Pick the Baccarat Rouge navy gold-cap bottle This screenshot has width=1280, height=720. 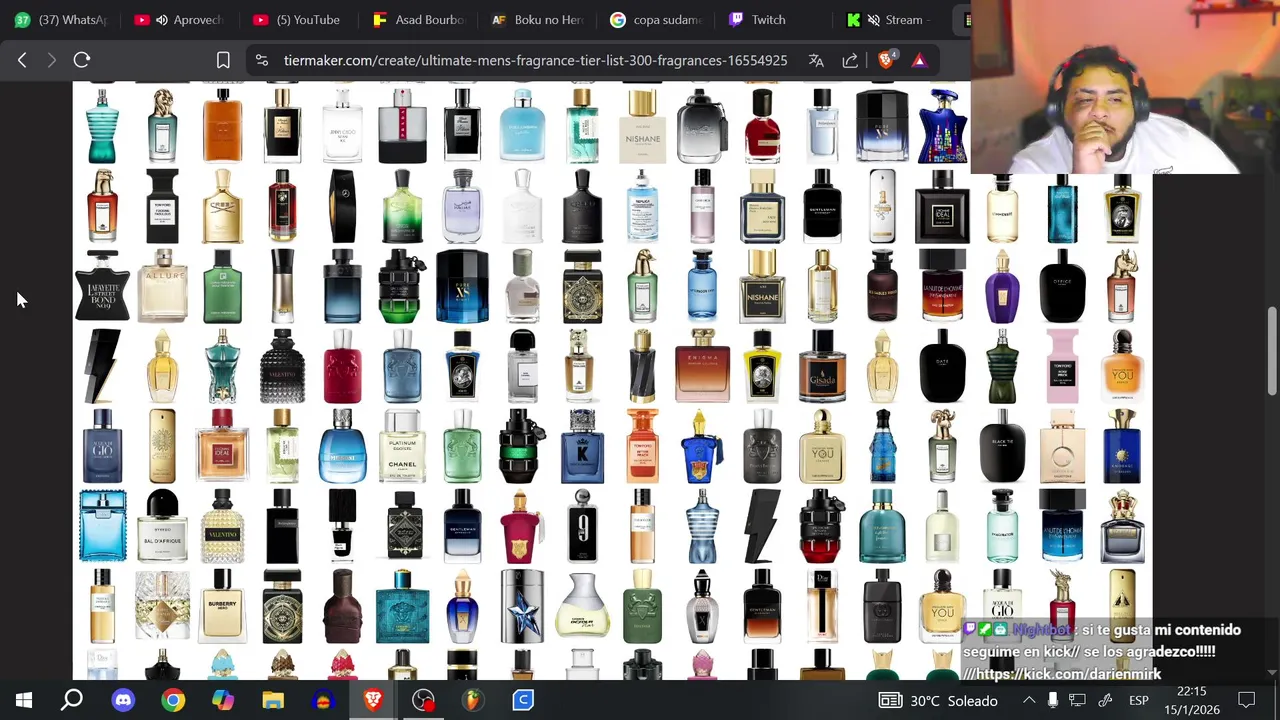click(x=762, y=206)
